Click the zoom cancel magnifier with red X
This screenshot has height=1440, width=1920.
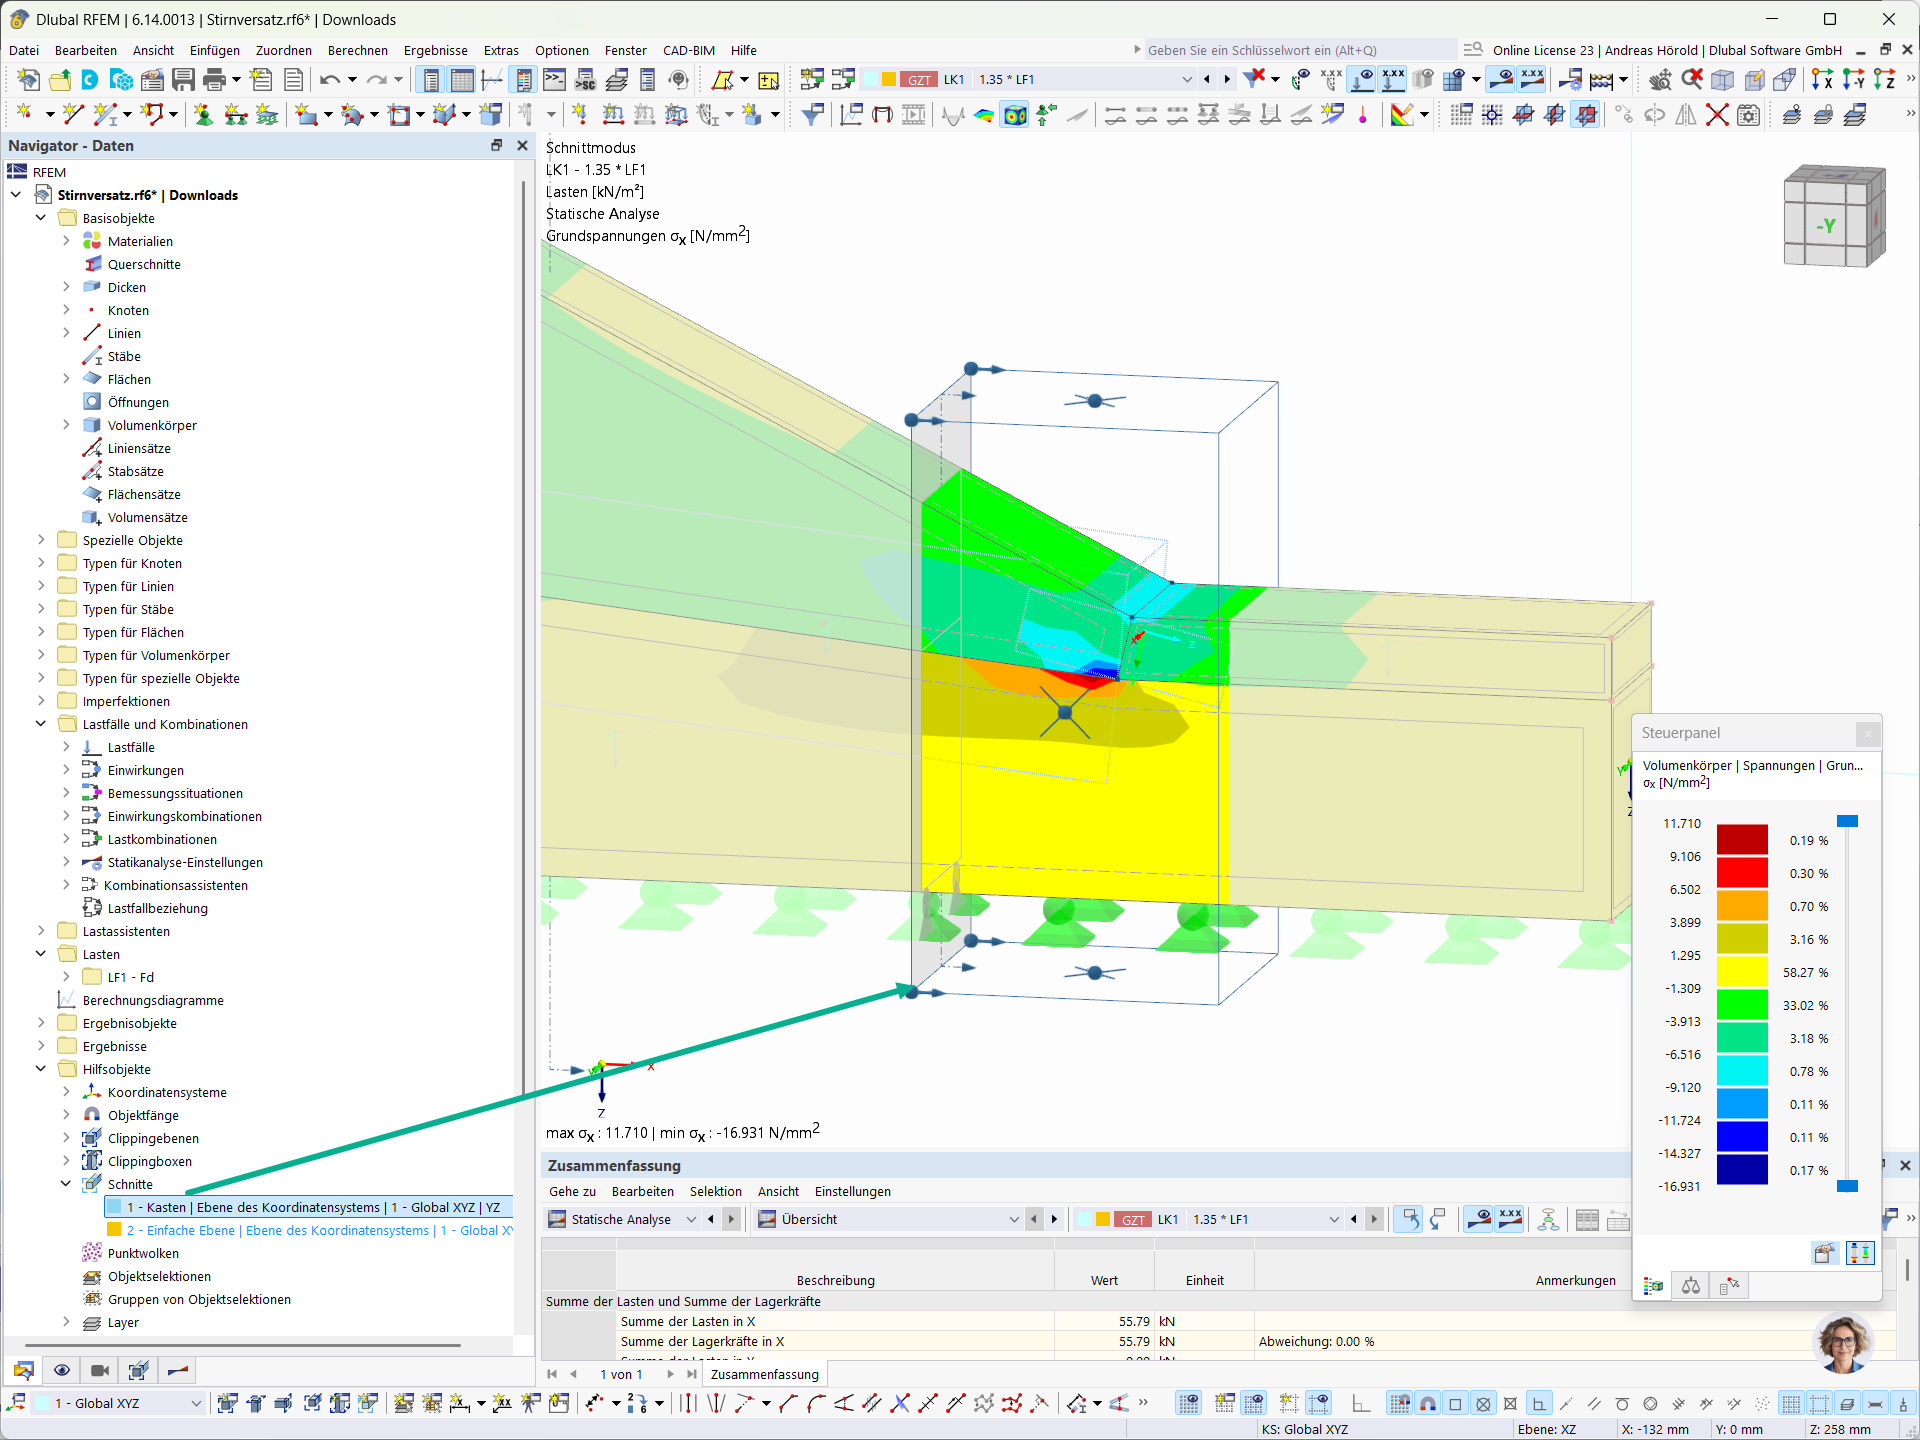tap(1691, 80)
